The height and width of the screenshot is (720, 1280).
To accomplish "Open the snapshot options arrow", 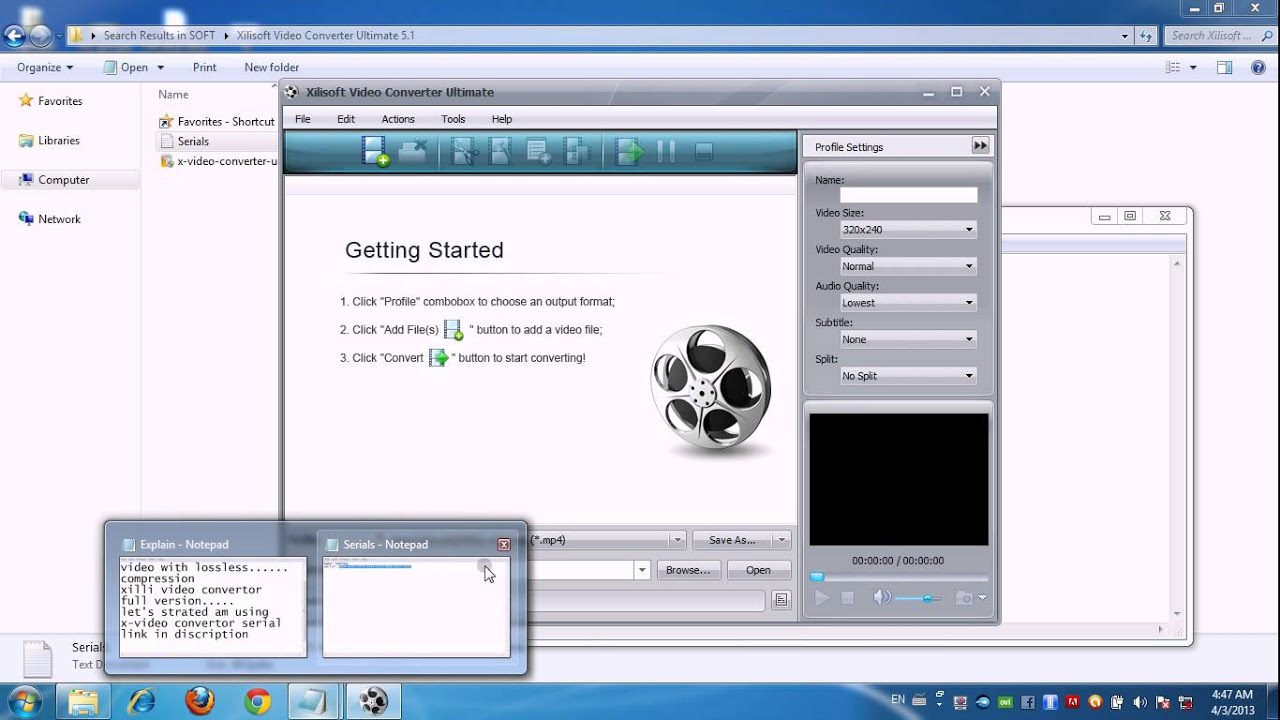I will point(982,598).
